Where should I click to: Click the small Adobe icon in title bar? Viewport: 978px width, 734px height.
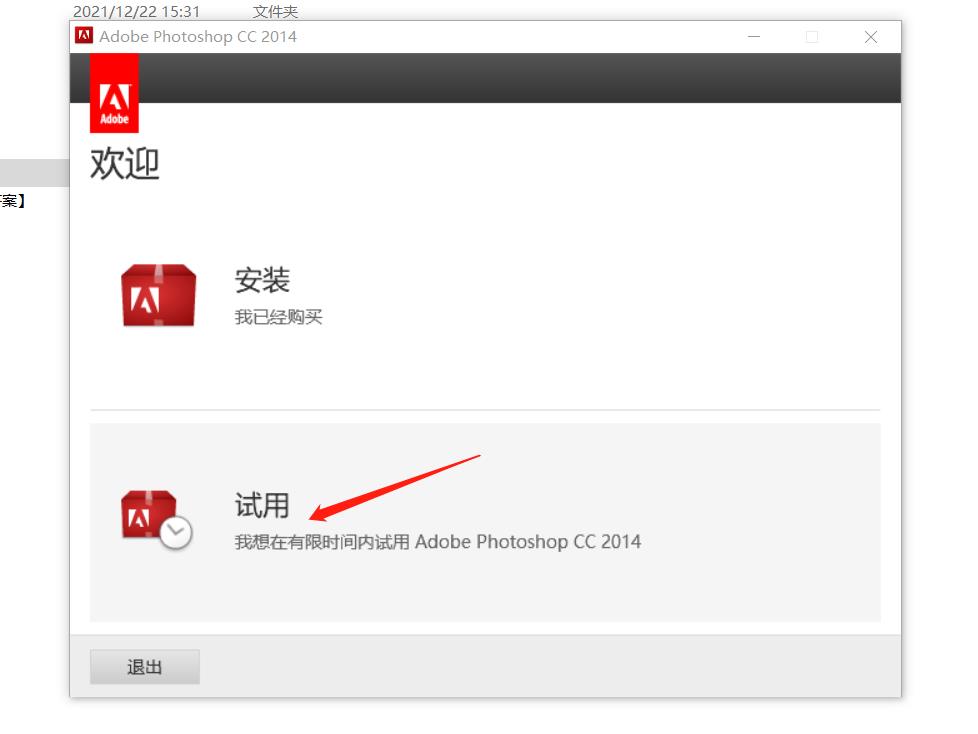tap(85, 37)
